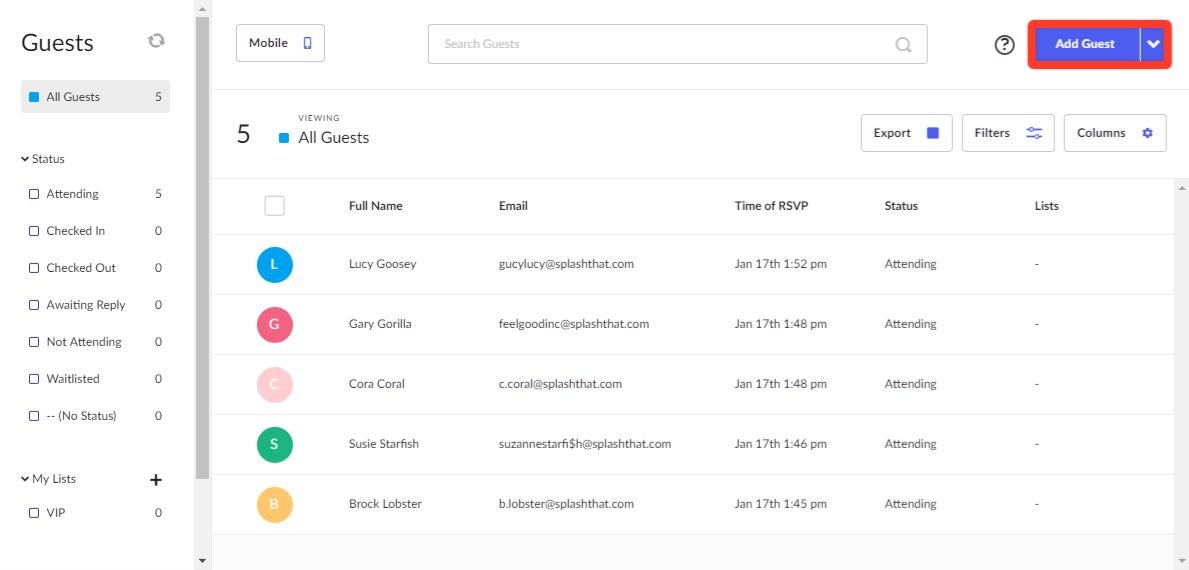Viewport: 1189px width, 570px height.
Task: Select All Guests in the sidebar
Action: click(96, 97)
